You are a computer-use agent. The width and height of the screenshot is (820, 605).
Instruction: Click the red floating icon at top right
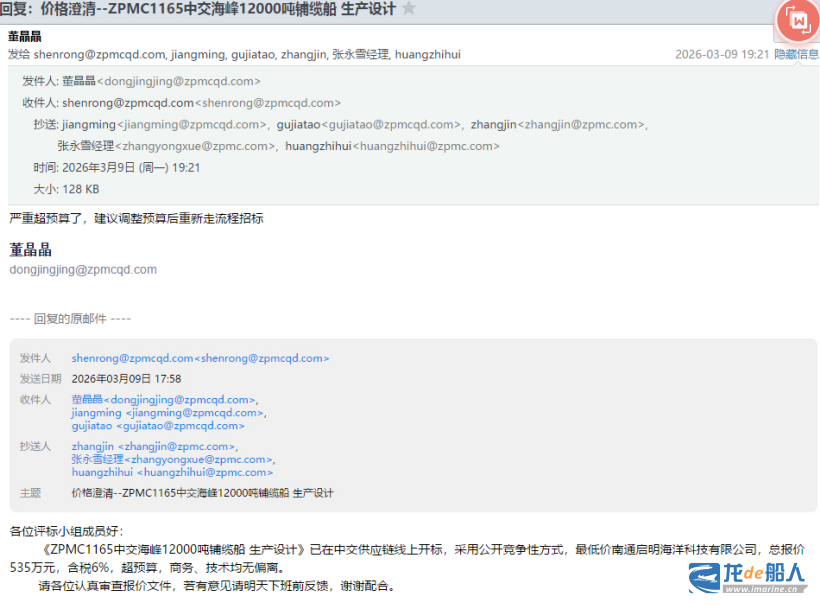tap(797, 20)
